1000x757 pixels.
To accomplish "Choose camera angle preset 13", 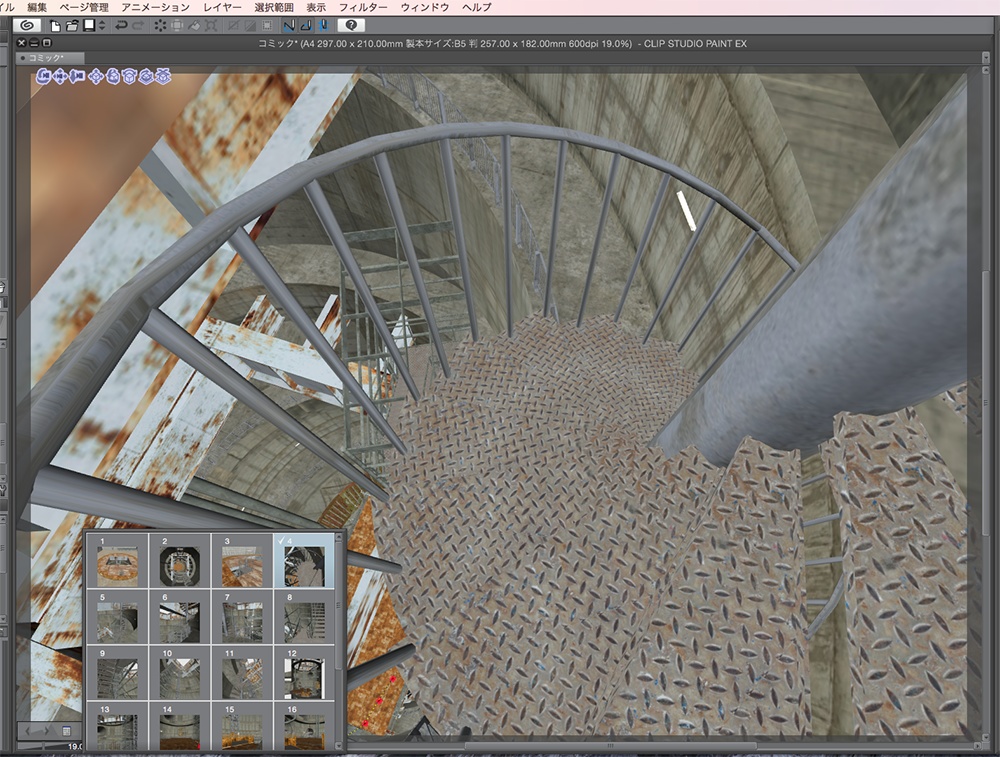I will [117, 726].
